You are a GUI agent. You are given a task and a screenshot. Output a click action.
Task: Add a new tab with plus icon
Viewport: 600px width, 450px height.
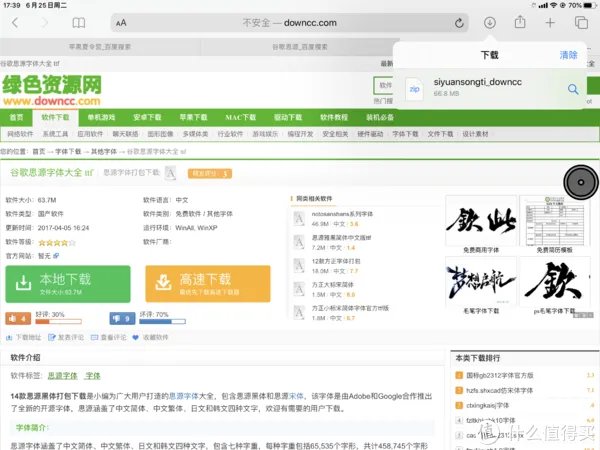[550, 23]
